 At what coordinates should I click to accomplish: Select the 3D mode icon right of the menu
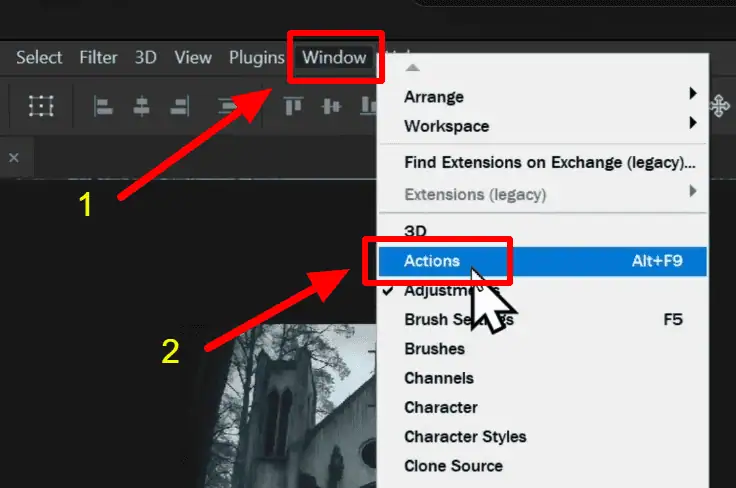719,105
